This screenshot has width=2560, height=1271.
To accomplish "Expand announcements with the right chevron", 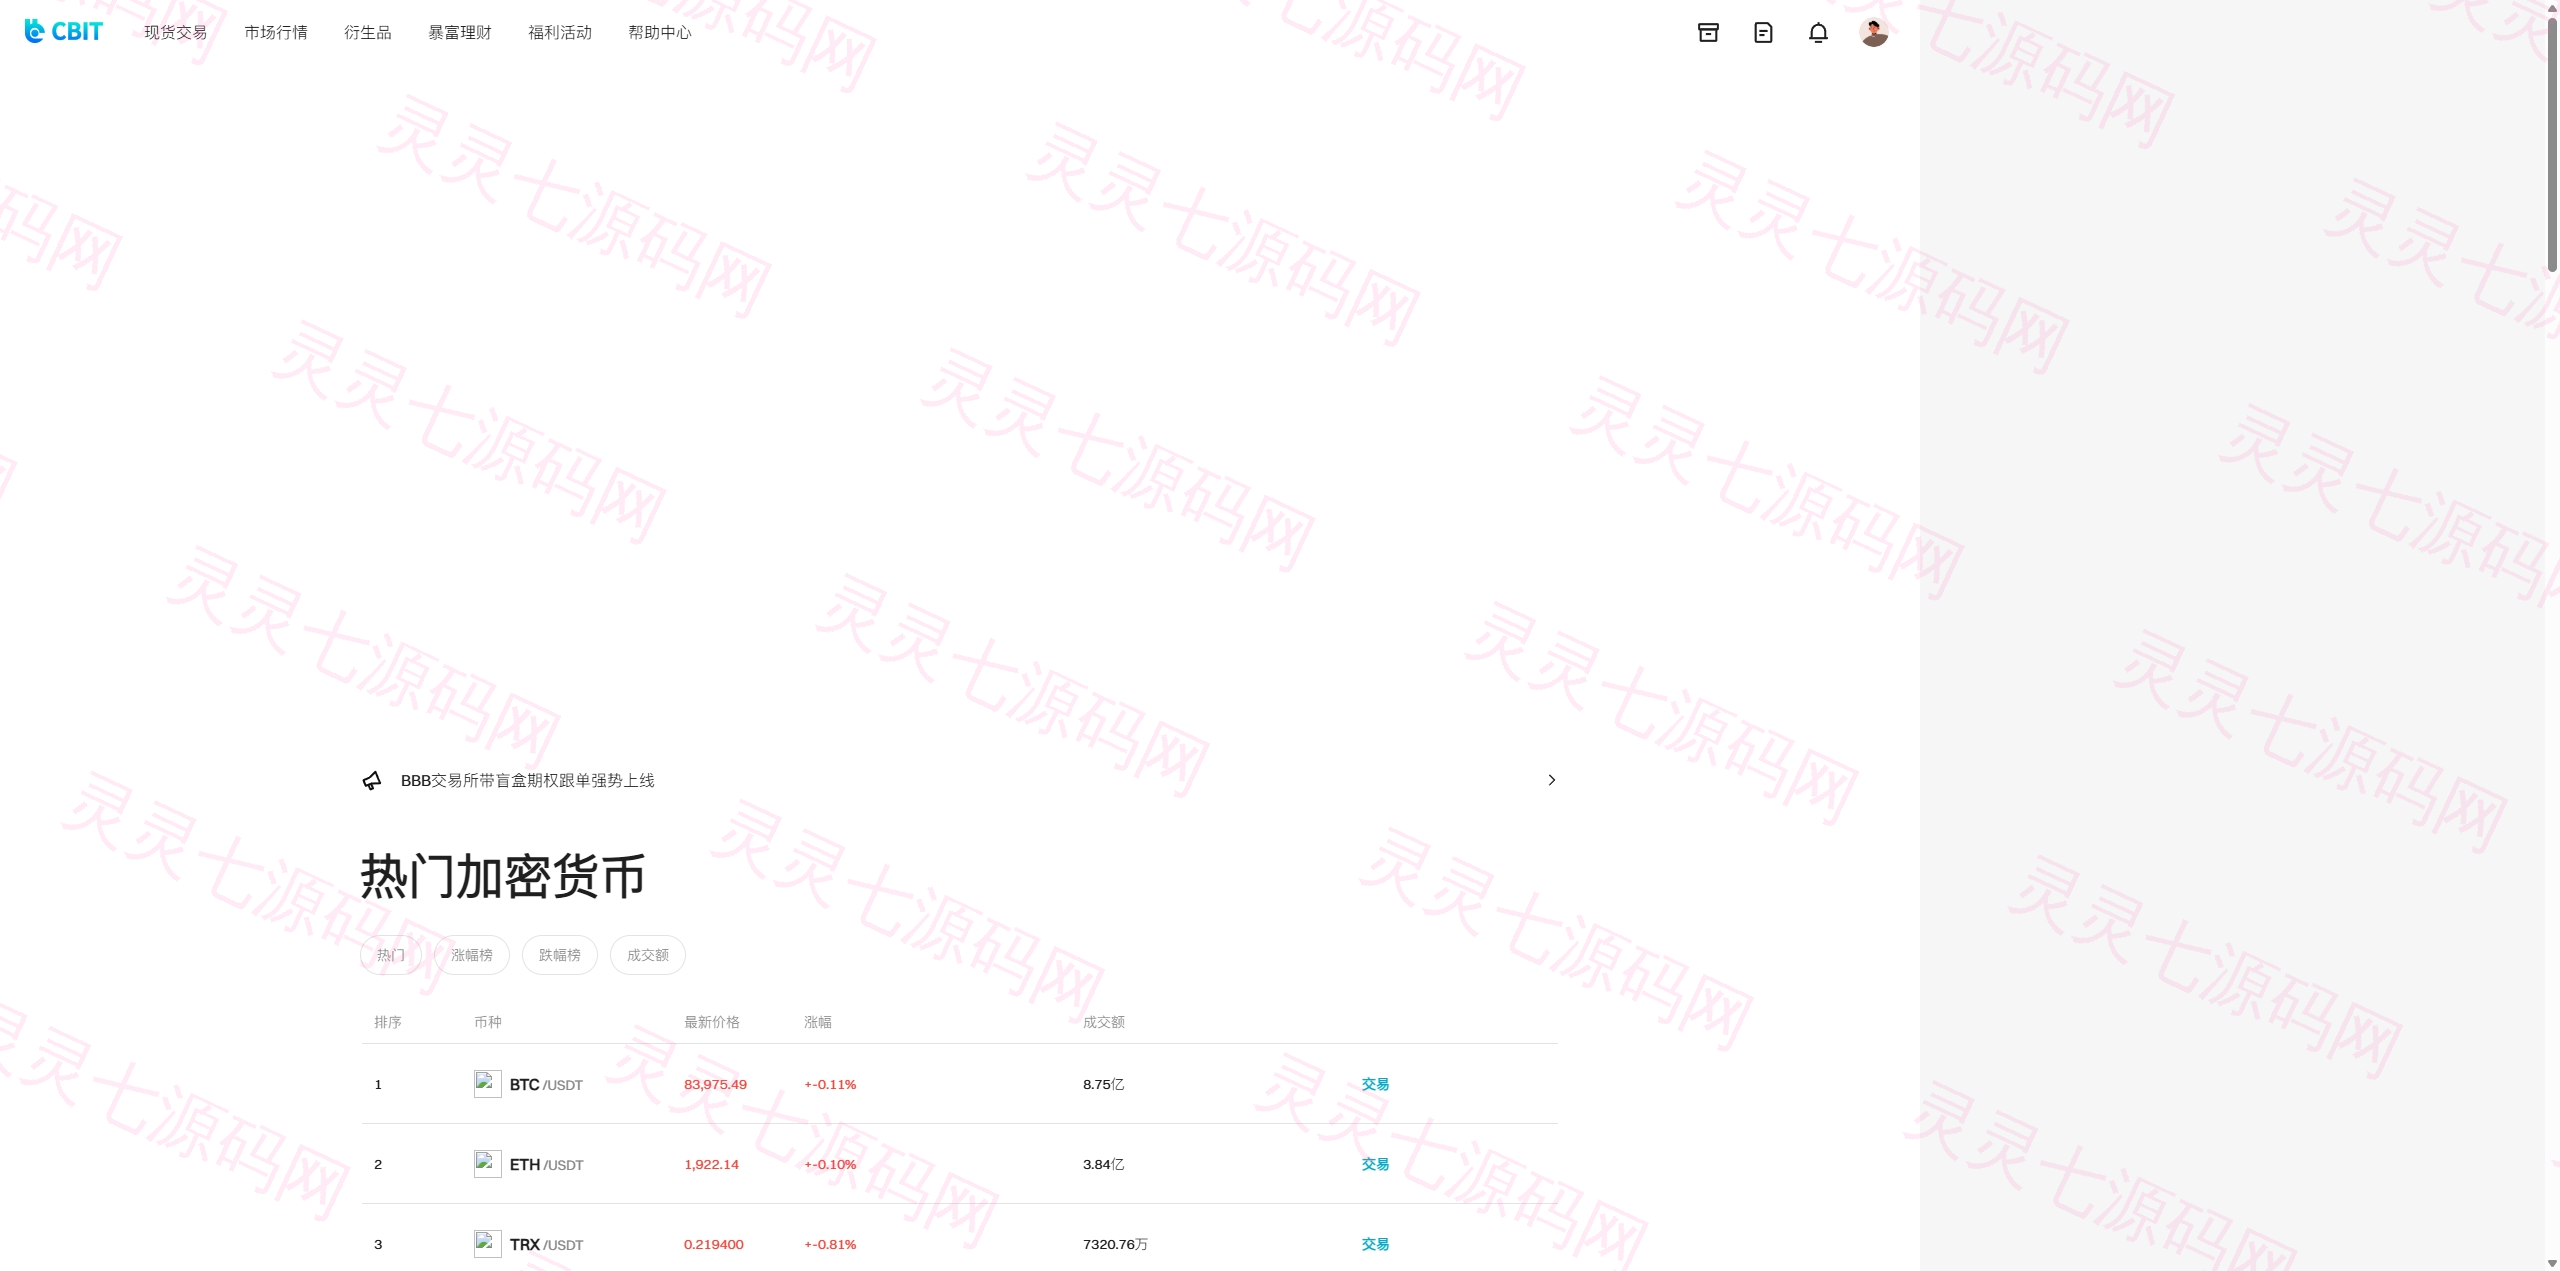I will [x=1551, y=780].
